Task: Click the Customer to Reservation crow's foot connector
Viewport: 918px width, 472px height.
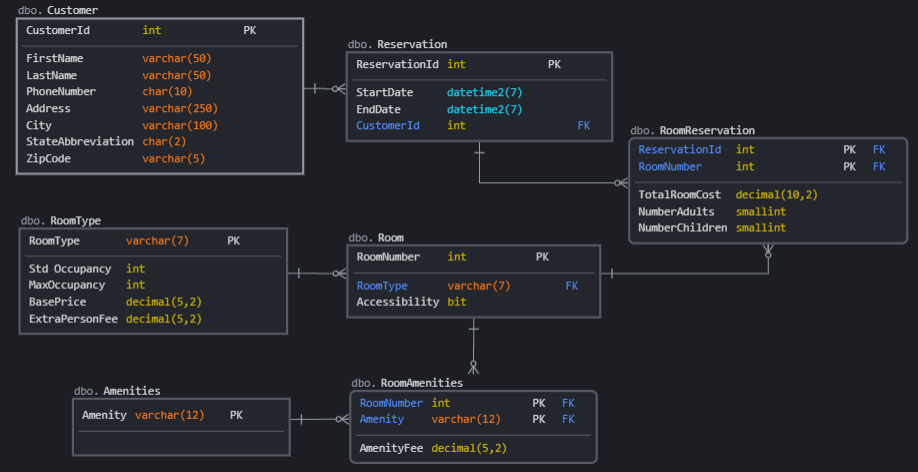Action: 325,88
